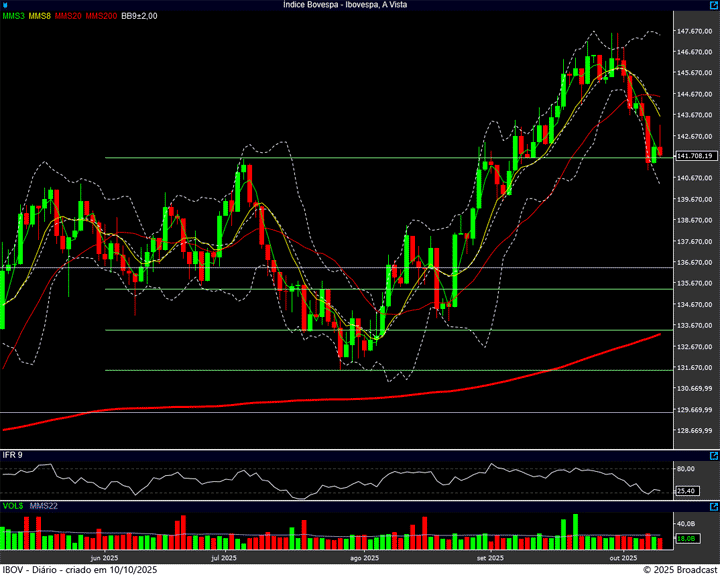The width and height of the screenshot is (720, 575).
Task: Click the MMS22 volume average label
Action: tap(44, 508)
